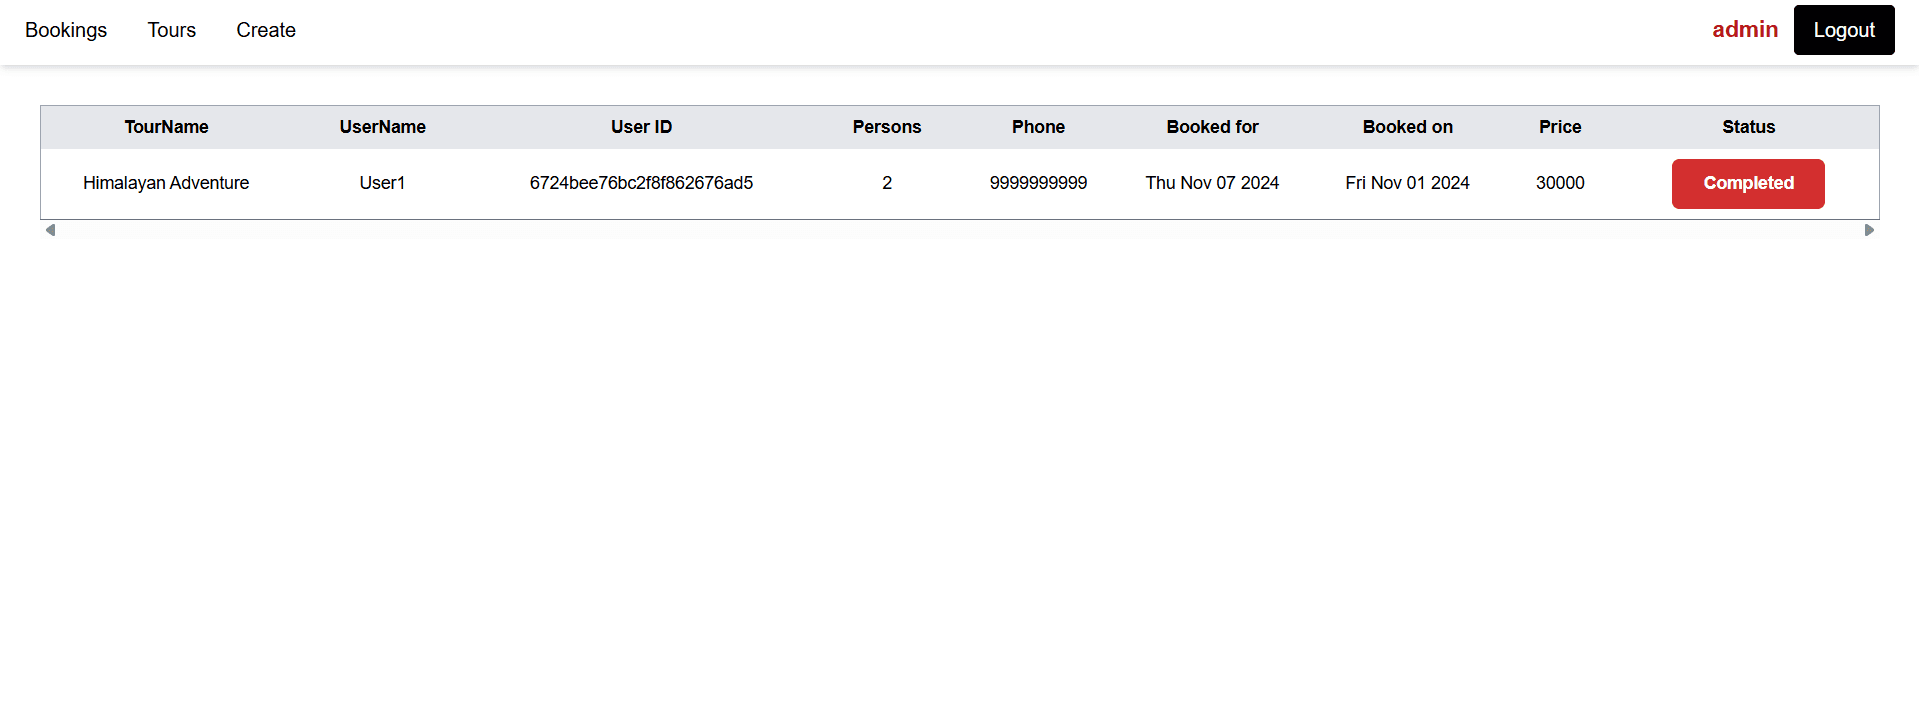The image size is (1919, 712).
Task: Click the right scroll arrow of table
Action: click(1869, 230)
